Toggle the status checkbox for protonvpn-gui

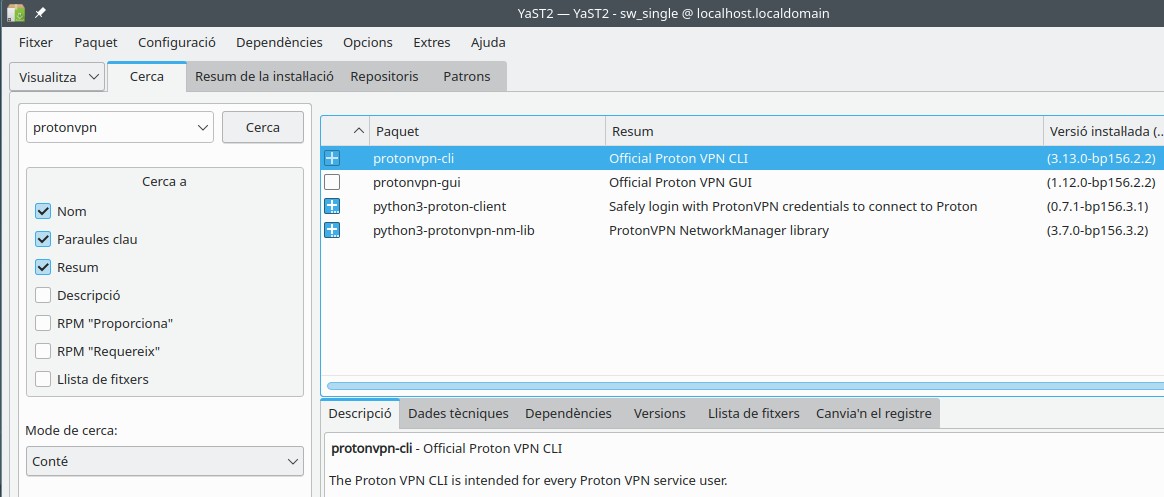click(x=332, y=182)
